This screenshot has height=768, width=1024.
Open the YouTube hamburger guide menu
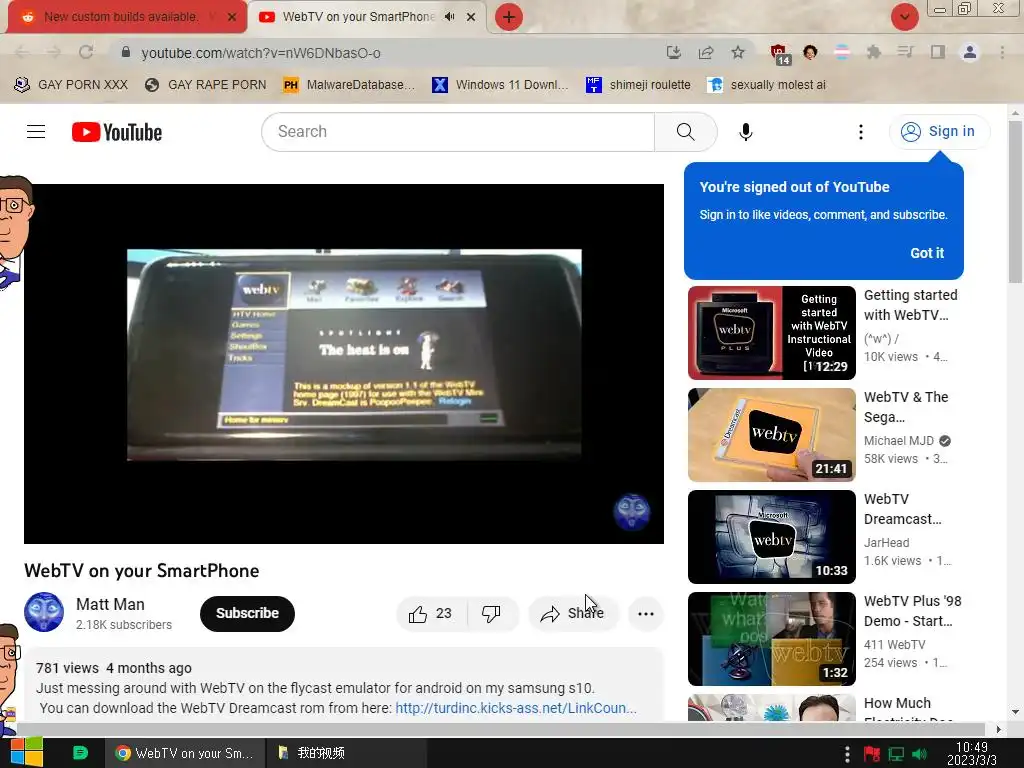[36, 132]
